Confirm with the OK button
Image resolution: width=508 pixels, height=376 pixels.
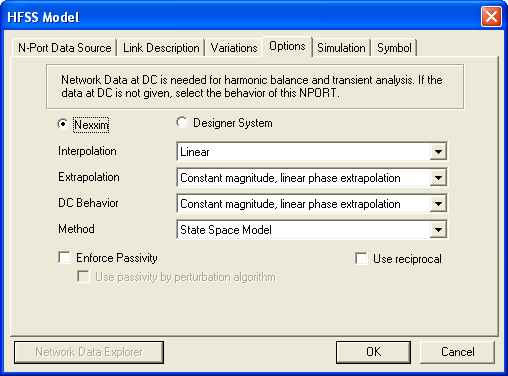click(373, 352)
